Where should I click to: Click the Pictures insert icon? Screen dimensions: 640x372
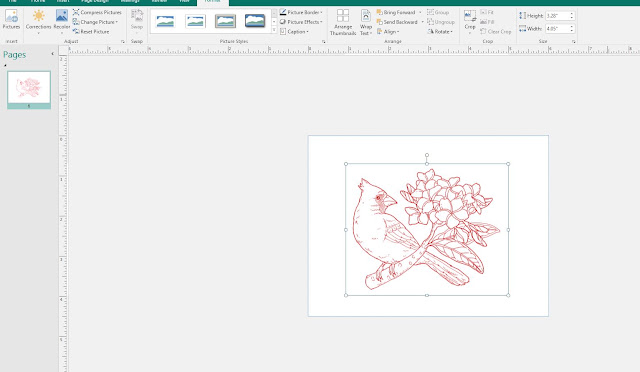(11, 20)
